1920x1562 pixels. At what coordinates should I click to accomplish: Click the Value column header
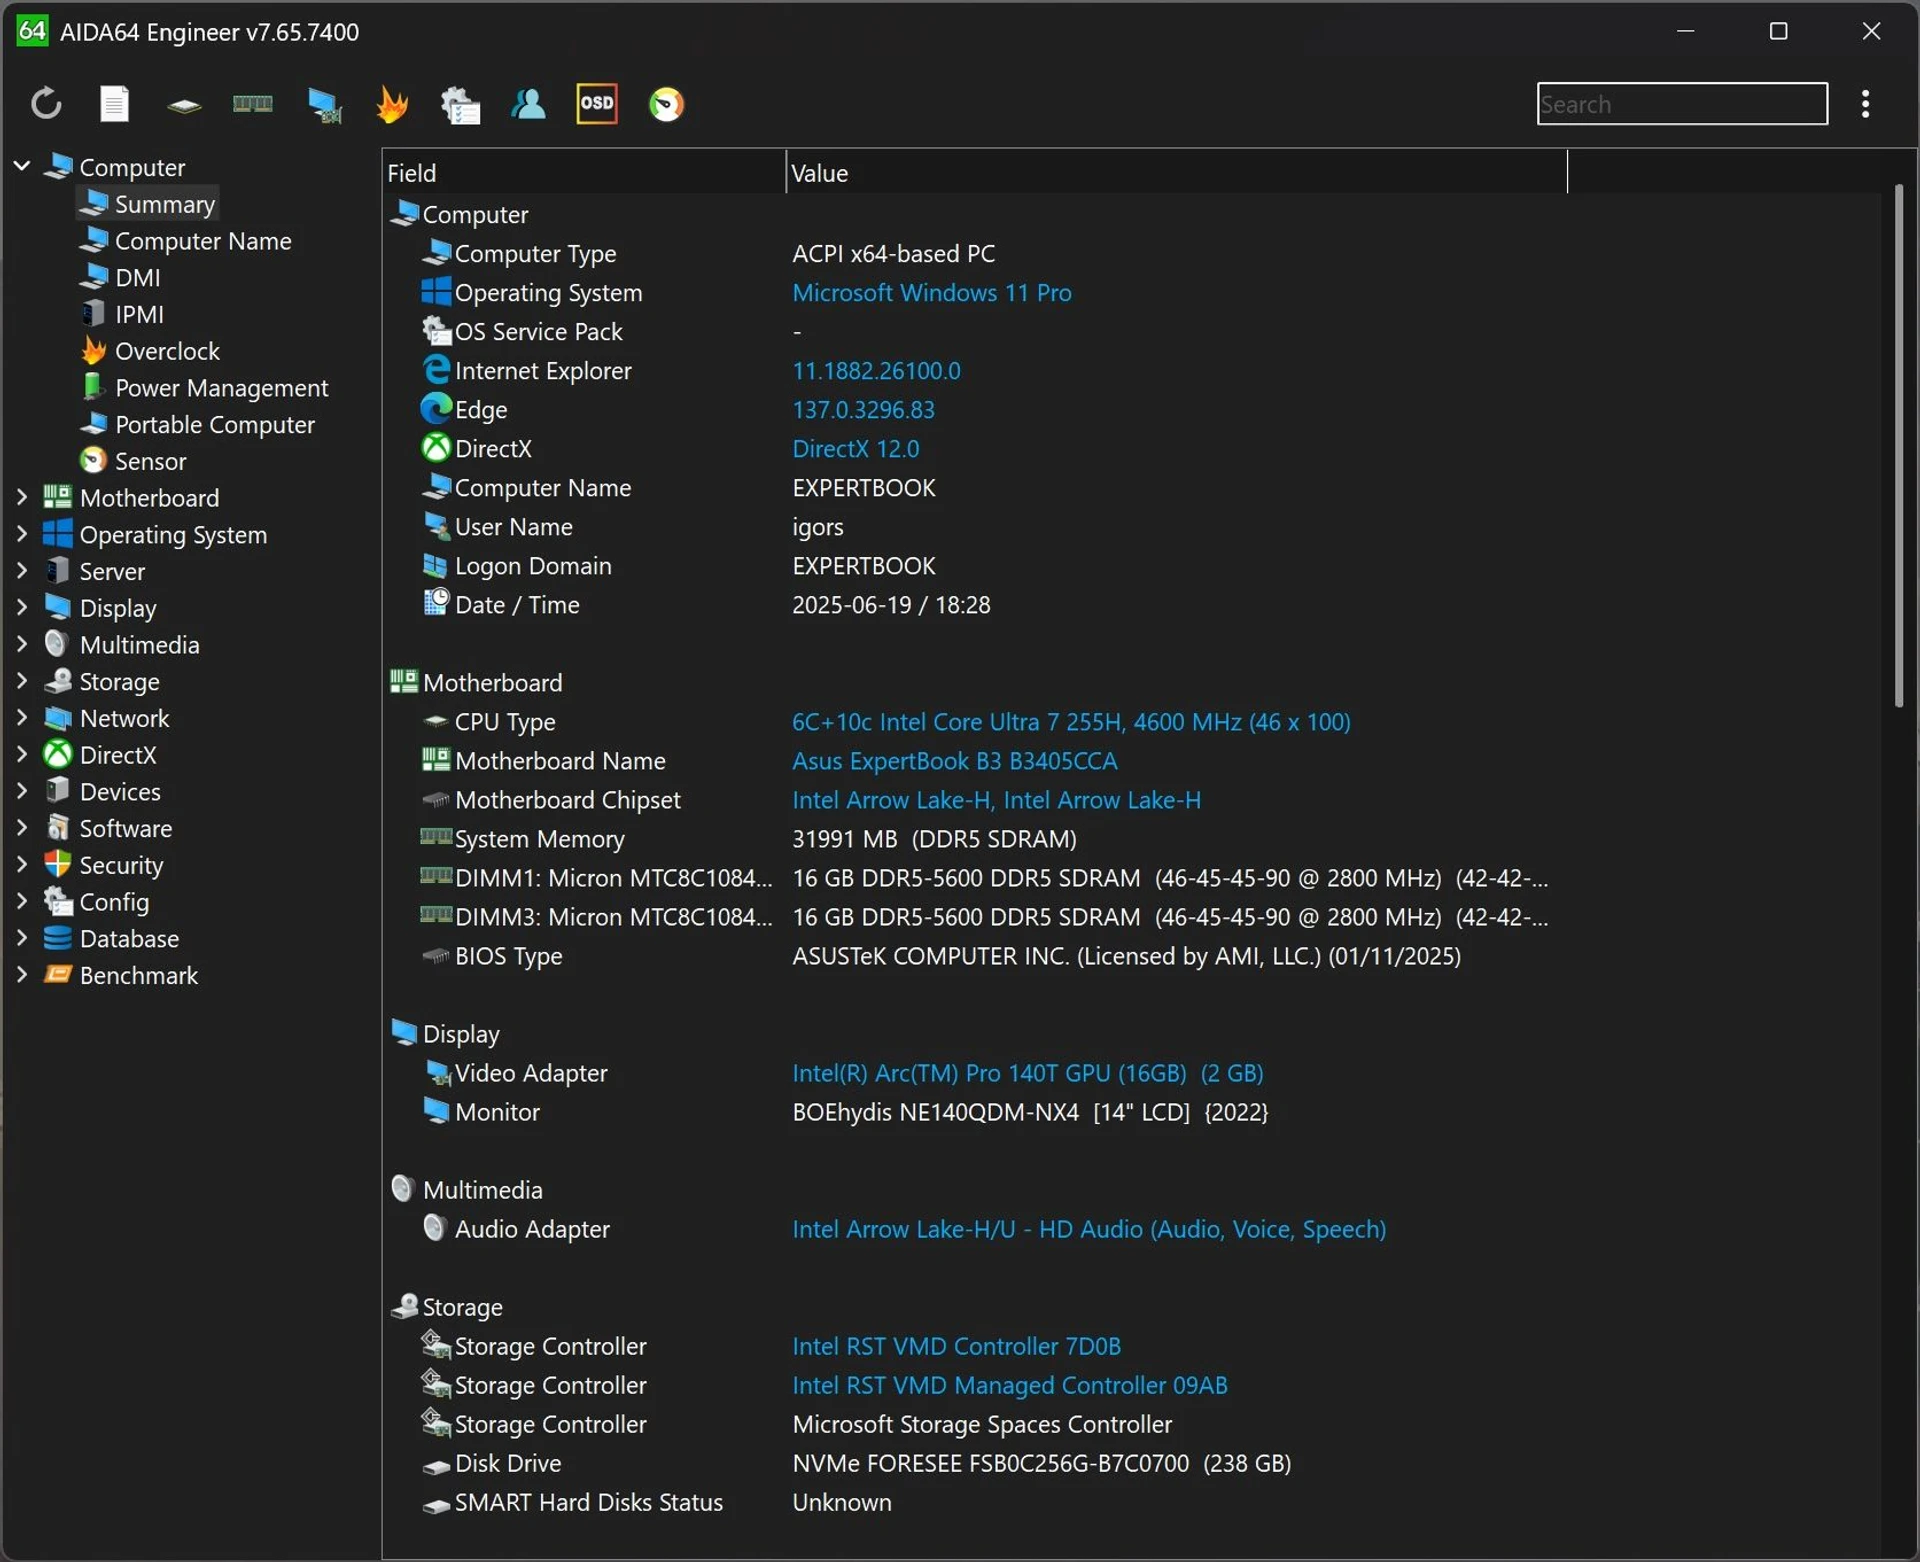(x=1176, y=172)
